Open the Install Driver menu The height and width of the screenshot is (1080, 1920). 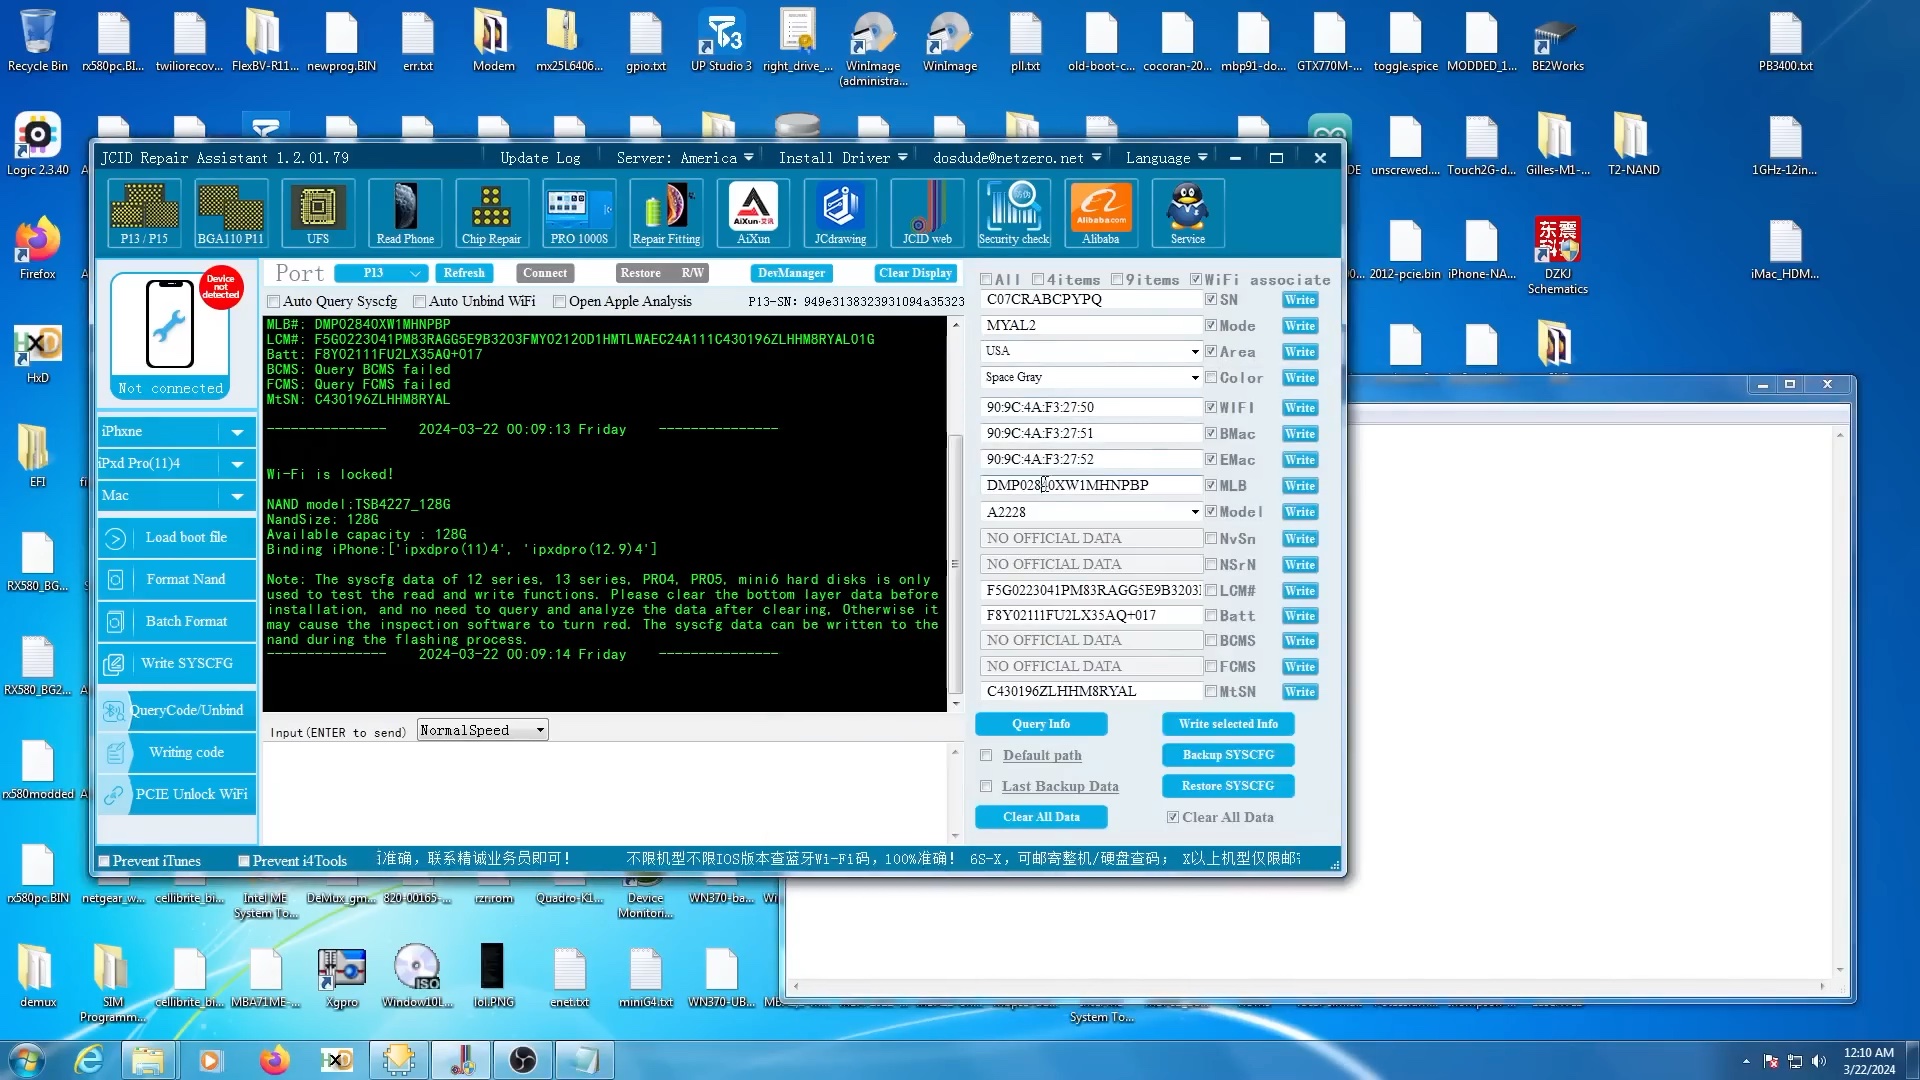[843, 158]
